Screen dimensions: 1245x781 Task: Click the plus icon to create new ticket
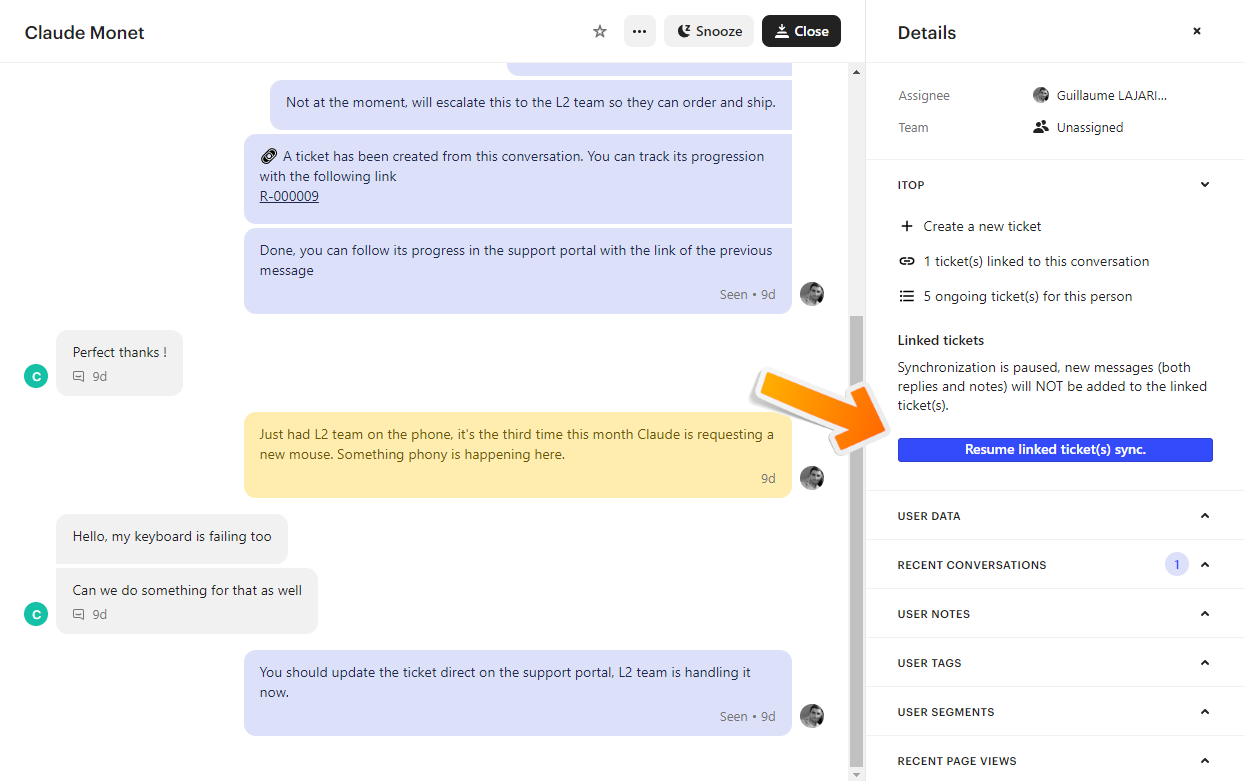point(907,226)
